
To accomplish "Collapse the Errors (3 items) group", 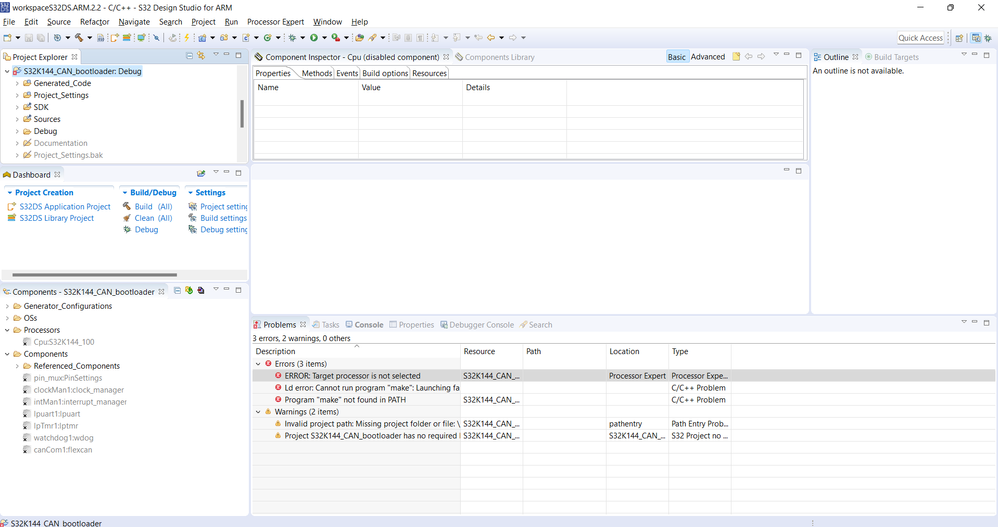I will (x=258, y=364).
